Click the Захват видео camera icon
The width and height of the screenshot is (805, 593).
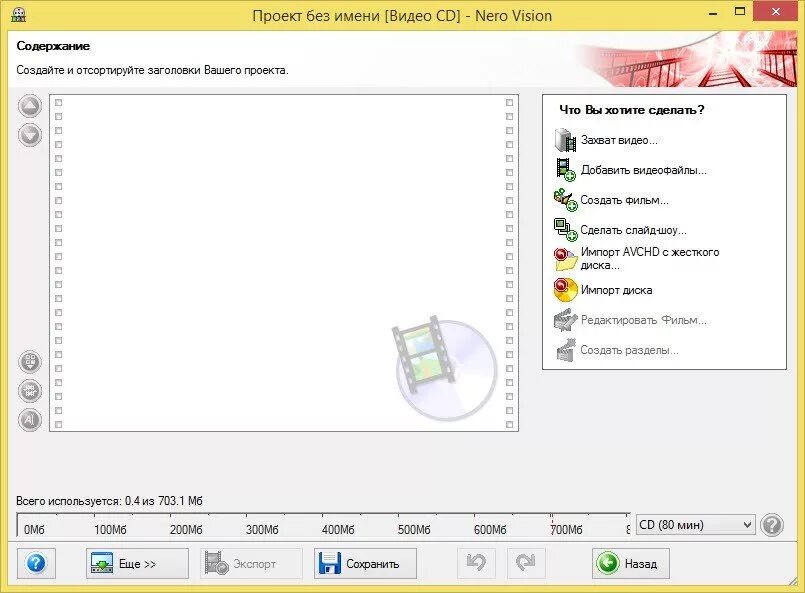point(565,140)
